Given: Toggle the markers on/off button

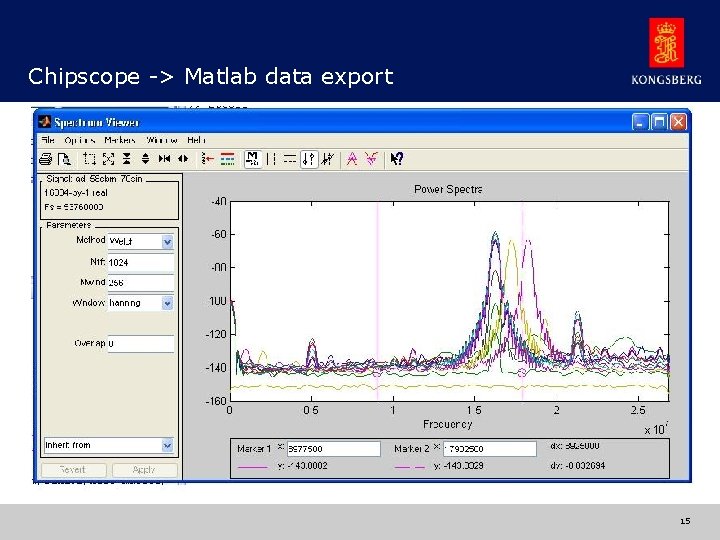Looking at the screenshot, I should point(253,159).
